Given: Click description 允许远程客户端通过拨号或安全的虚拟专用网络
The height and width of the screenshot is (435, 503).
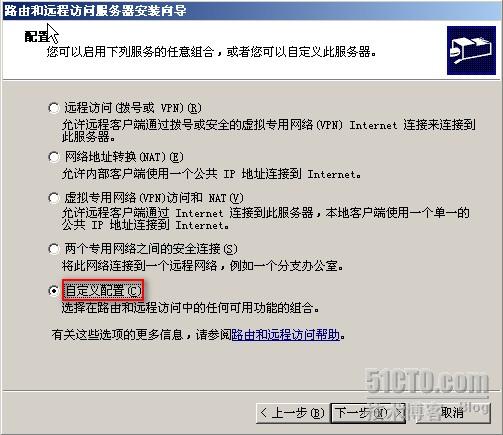Looking at the screenshot, I should click(269, 130).
